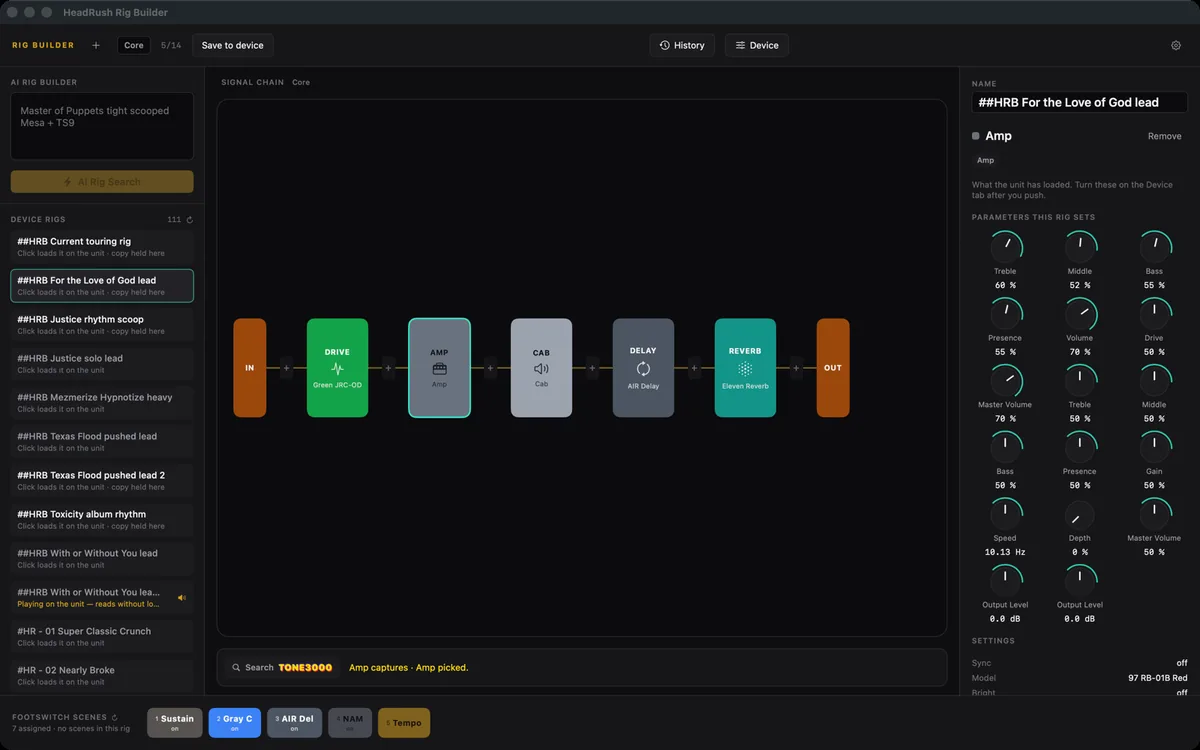
Task: Click the small Amp tag chip
Action: [985, 160]
